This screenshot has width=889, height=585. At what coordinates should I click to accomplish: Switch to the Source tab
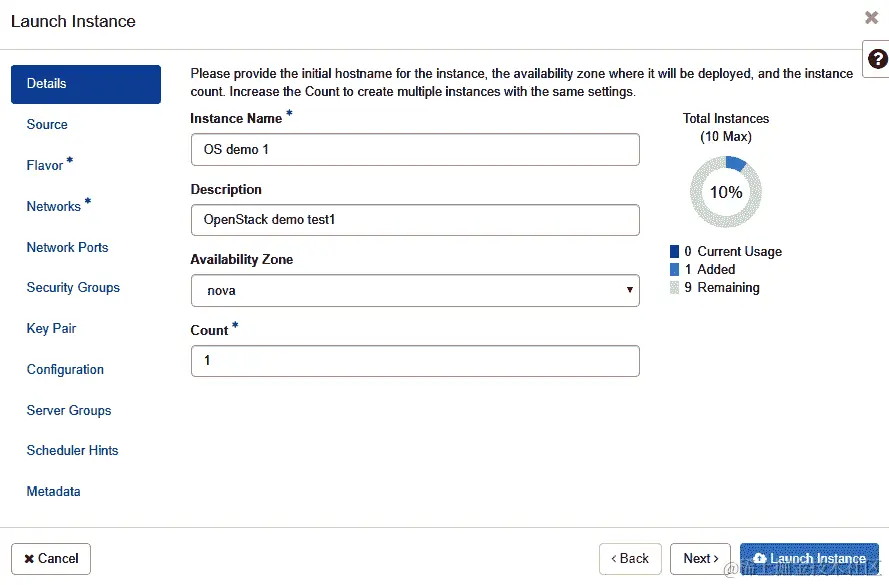[47, 125]
